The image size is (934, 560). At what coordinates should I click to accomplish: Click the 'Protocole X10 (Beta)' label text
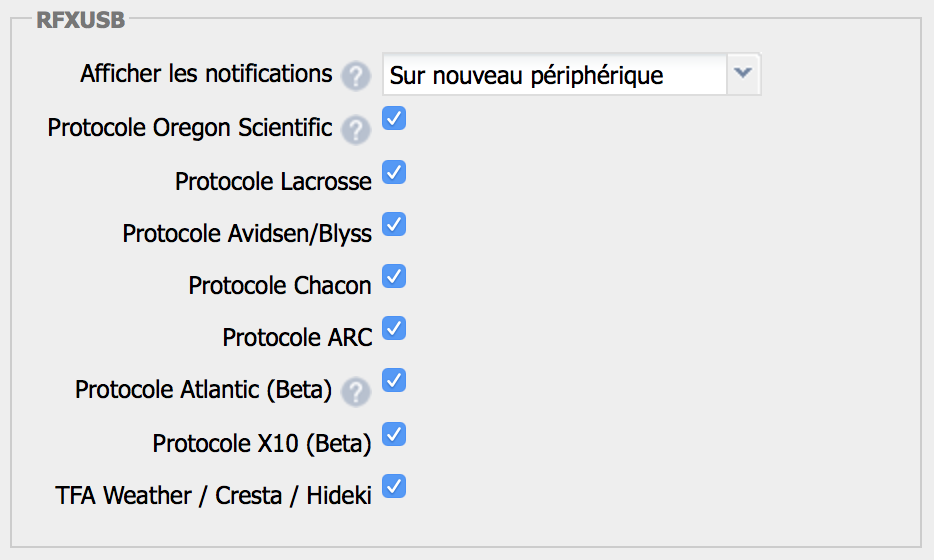point(262,443)
